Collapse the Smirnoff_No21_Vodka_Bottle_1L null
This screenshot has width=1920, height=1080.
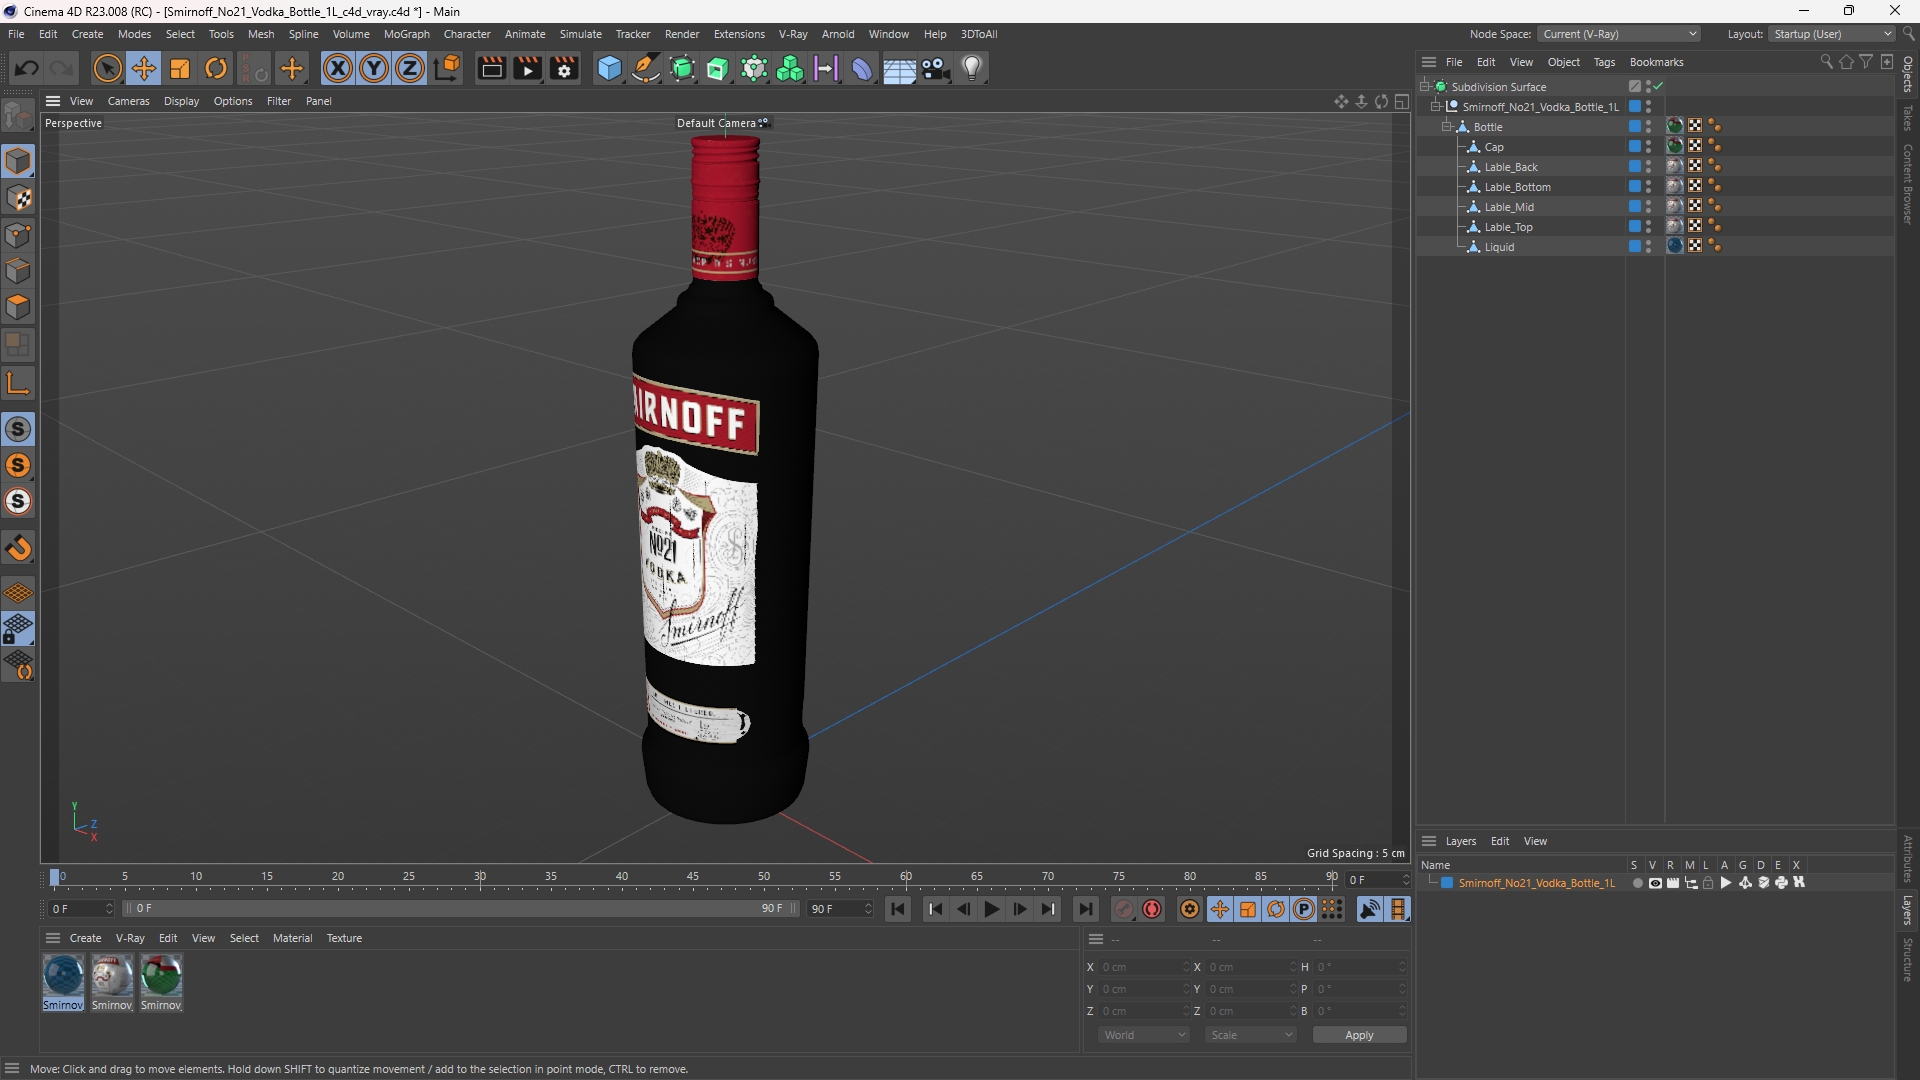point(1436,107)
